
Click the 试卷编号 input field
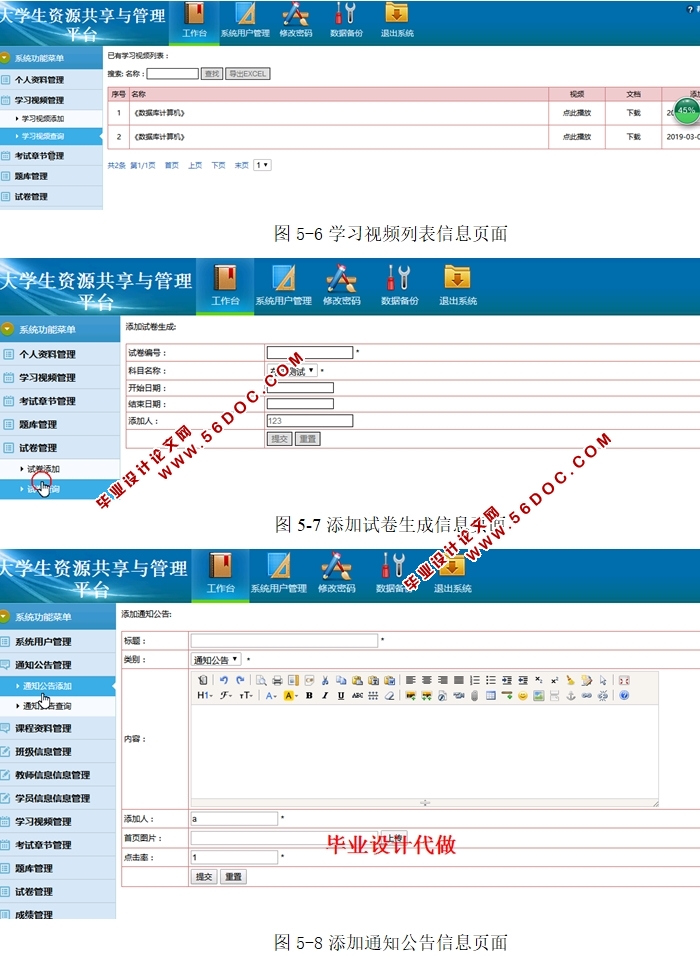[310, 353]
